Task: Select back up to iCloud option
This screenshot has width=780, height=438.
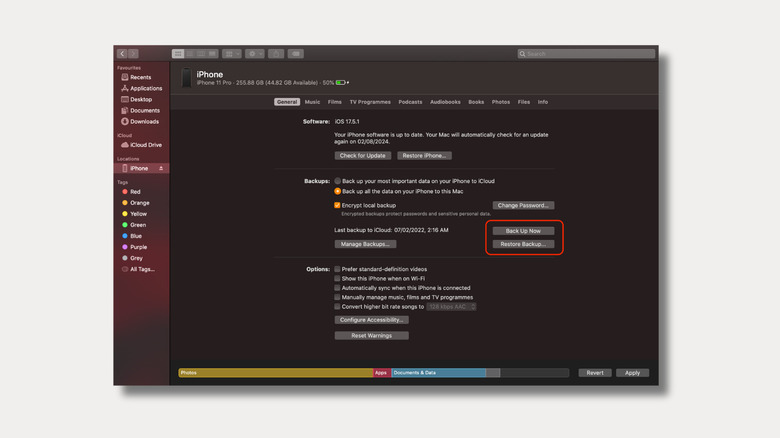Action: click(x=338, y=181)
